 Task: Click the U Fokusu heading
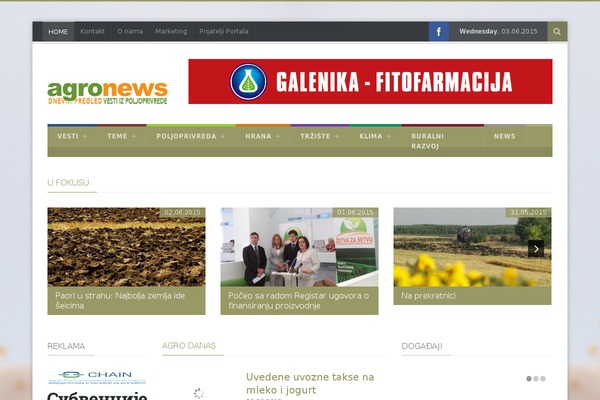(68, 183)
